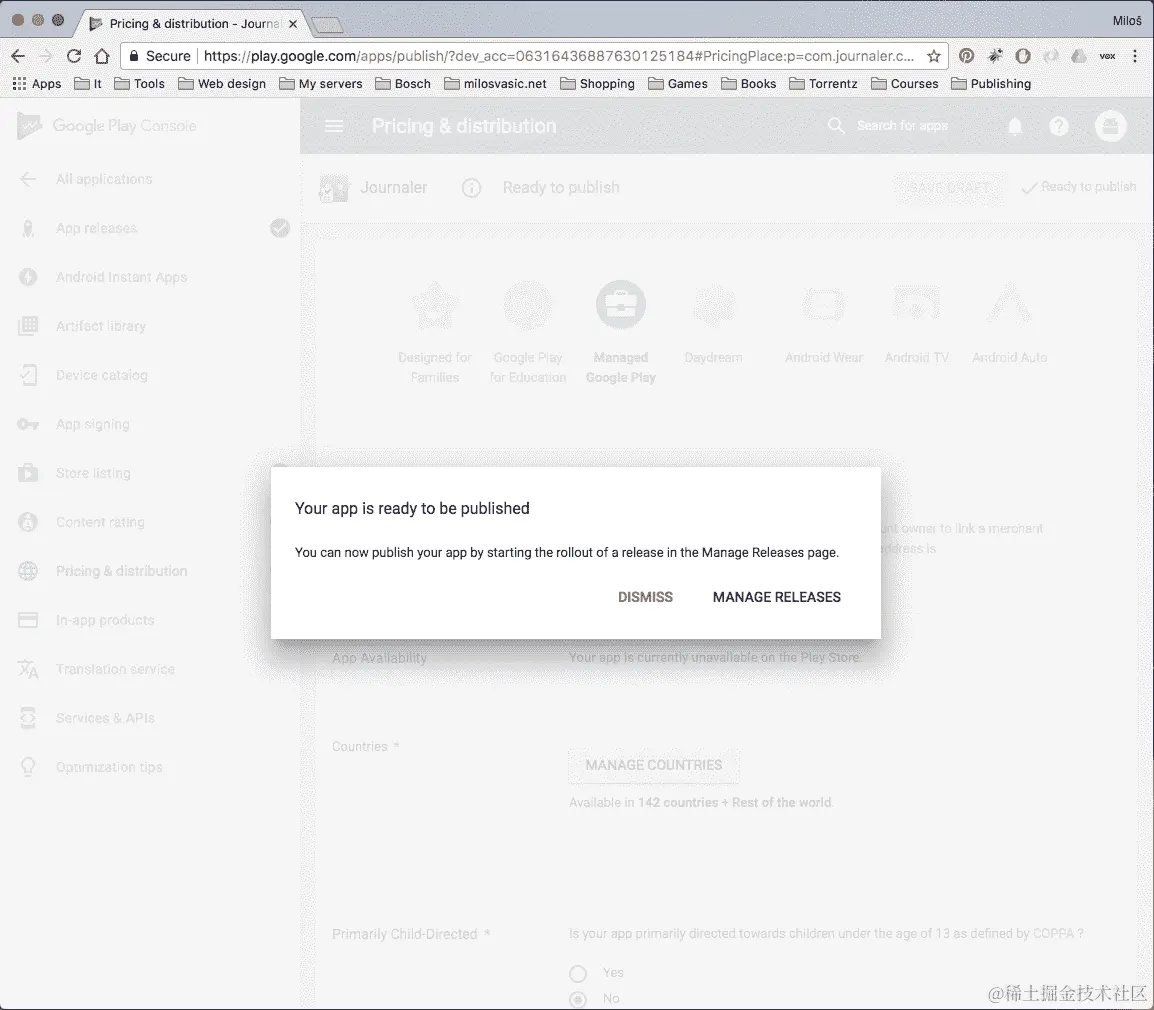The height and width of the screenshot is (1010, 1154).
Task: Go back in the browser
Action: (x=18, y=56)
